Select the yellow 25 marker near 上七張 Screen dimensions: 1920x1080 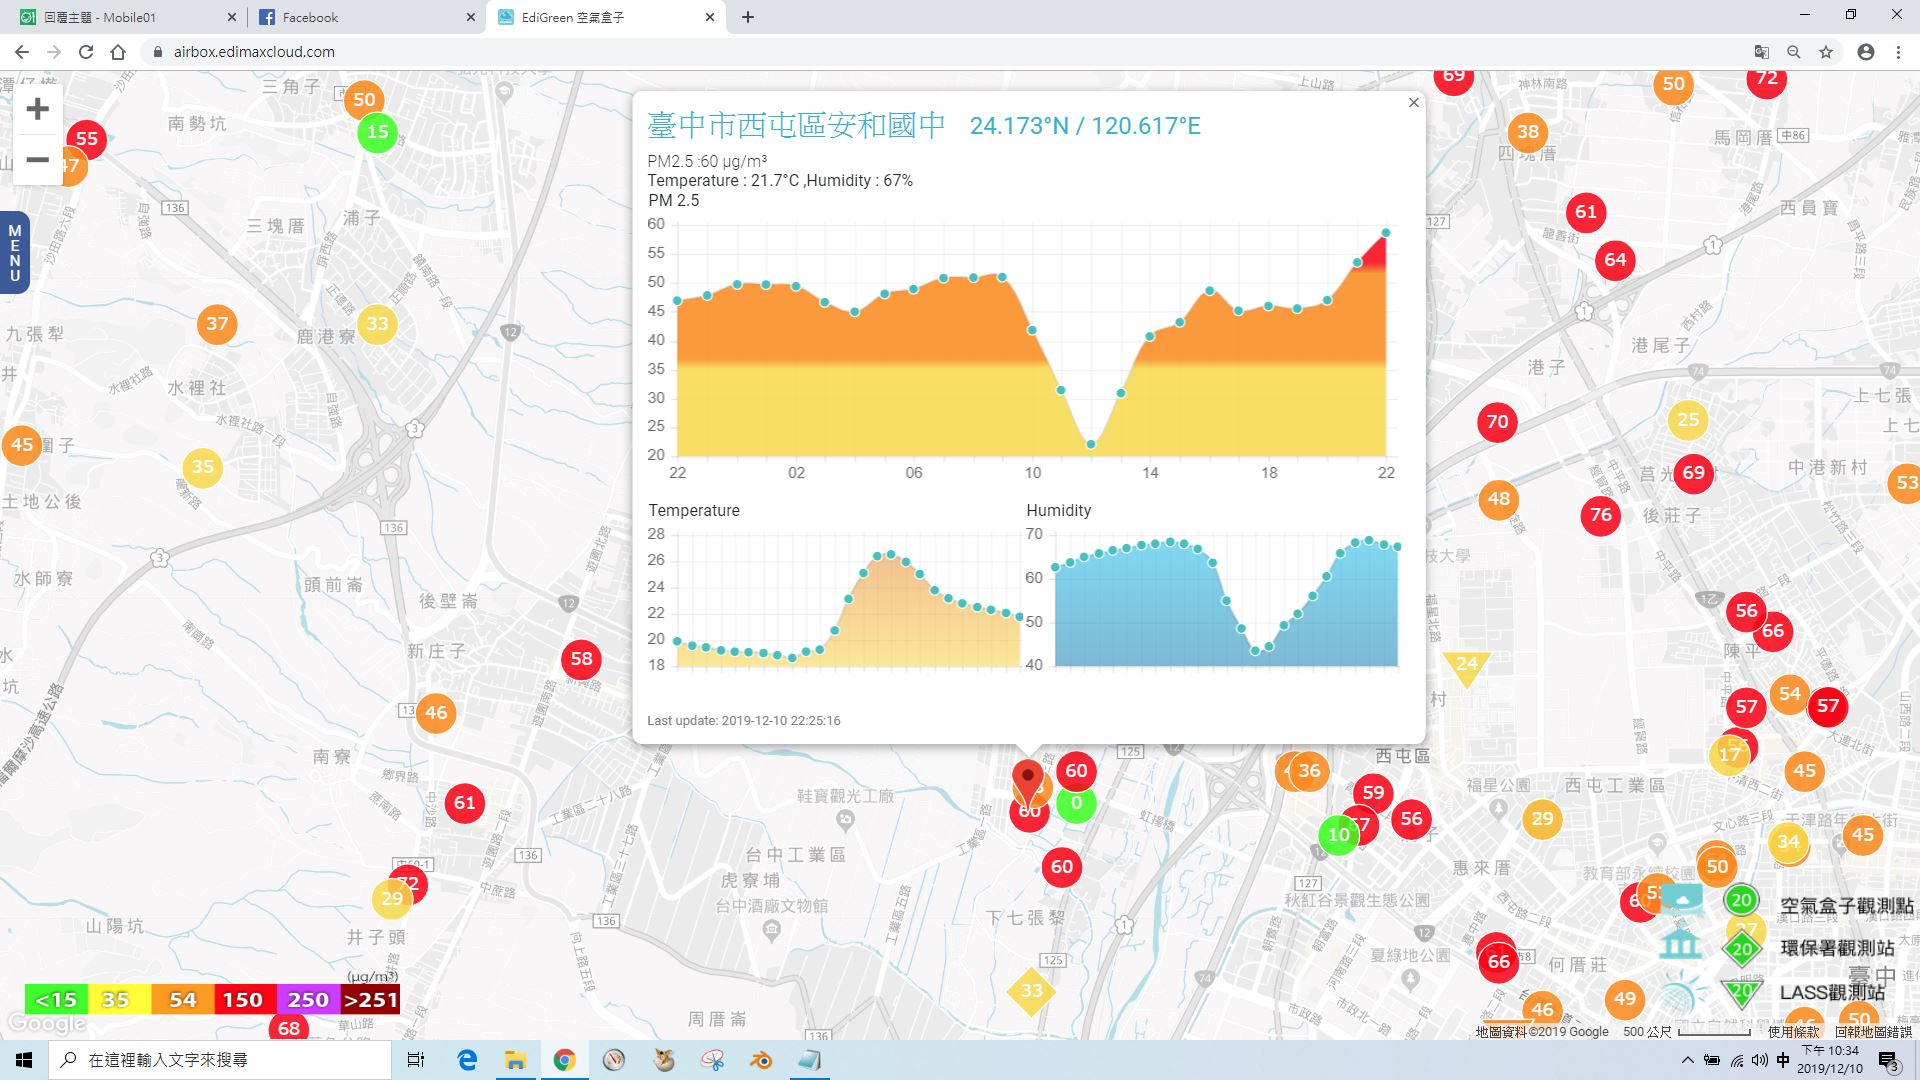coord(1688,420)
